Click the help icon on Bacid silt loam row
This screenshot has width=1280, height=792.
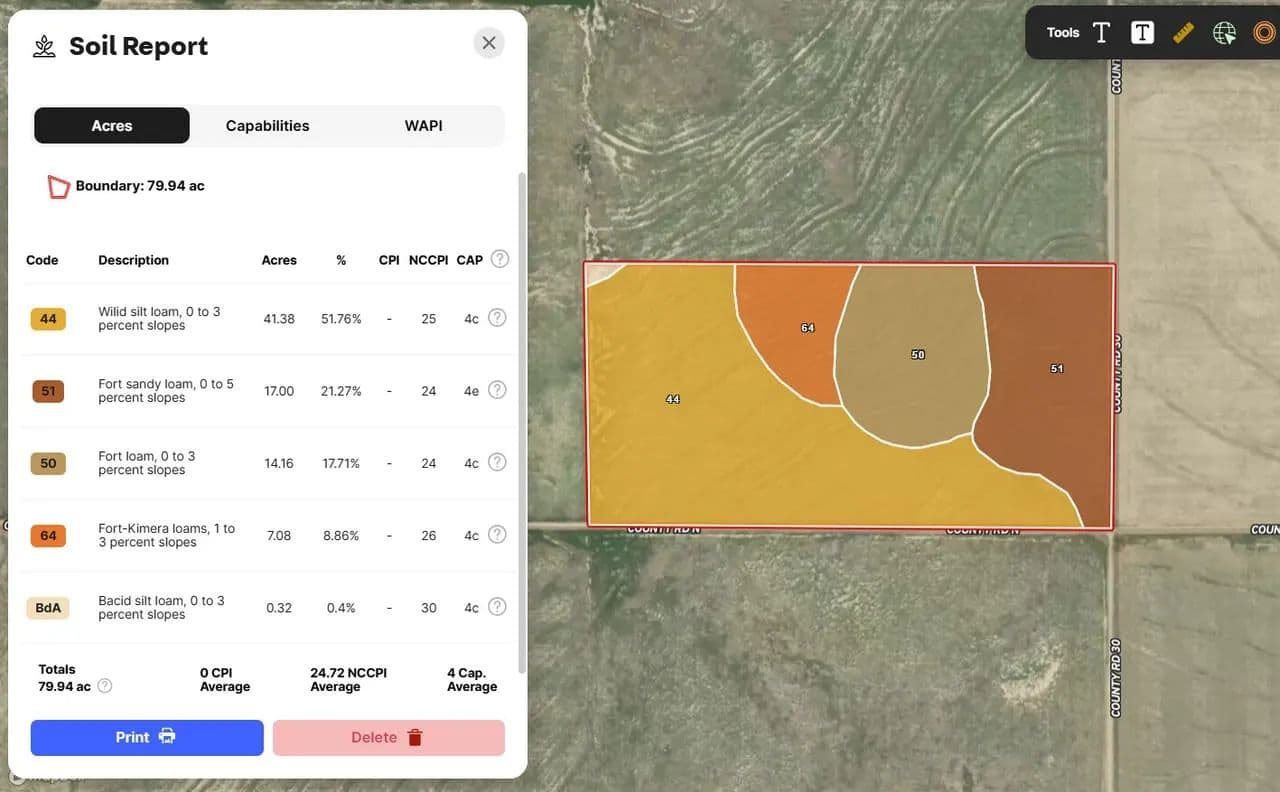pyautogui.click(x=497, y=607)
